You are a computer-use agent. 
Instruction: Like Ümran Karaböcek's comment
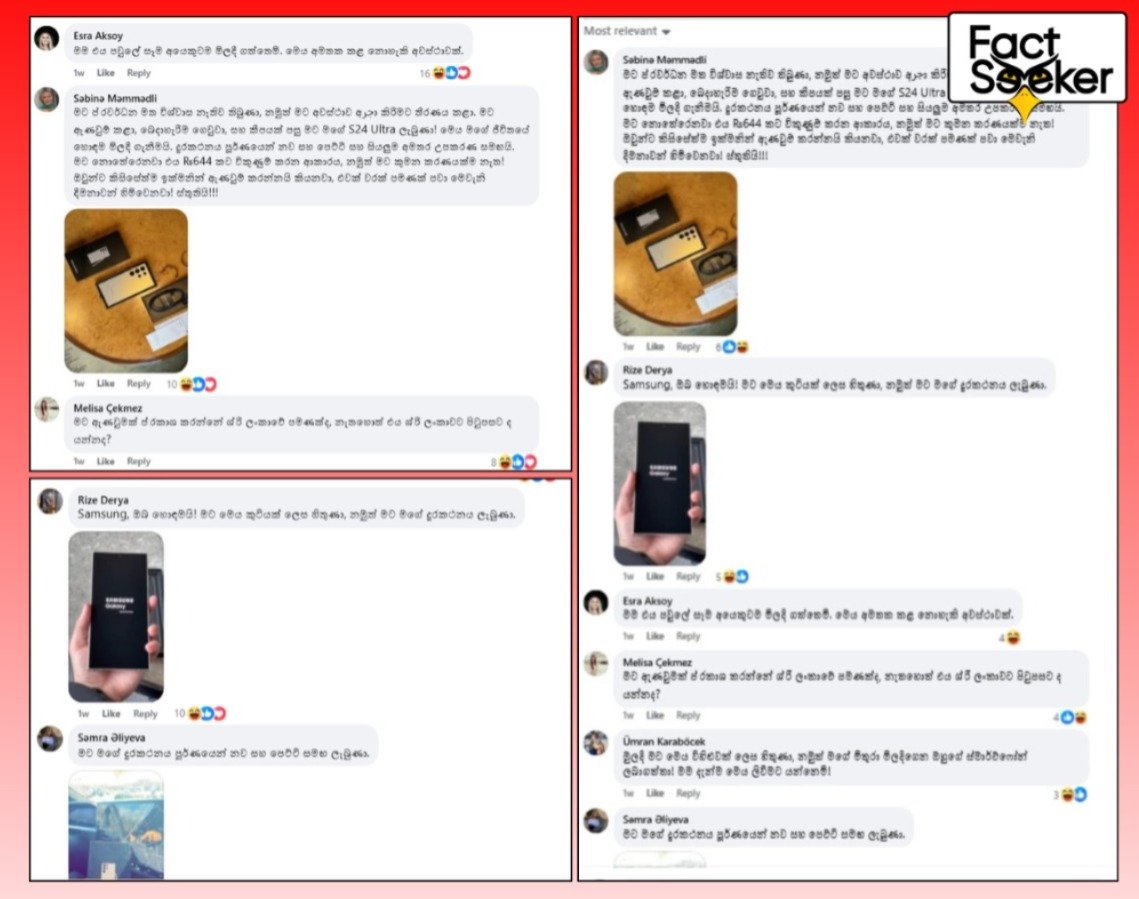tap(655, 794)
